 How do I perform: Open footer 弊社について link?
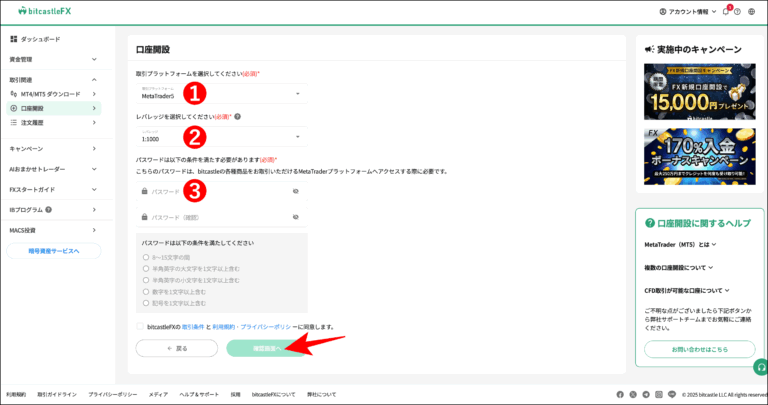pos(321,394)
